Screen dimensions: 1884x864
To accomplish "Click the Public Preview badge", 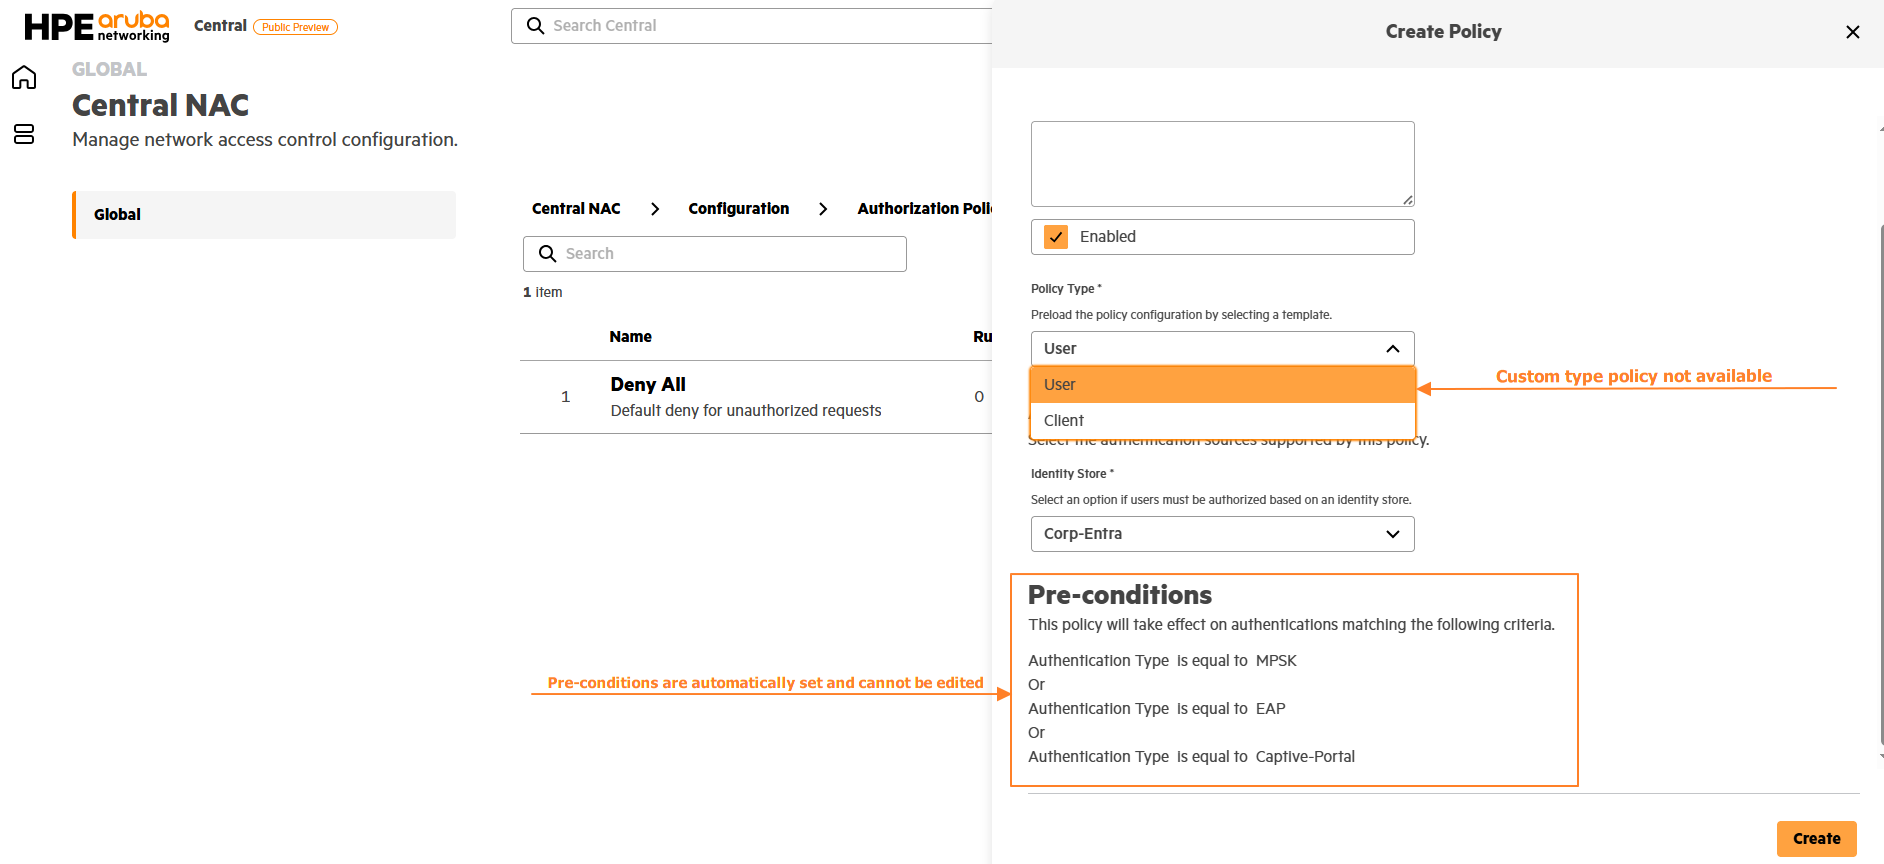I will 295,27.
